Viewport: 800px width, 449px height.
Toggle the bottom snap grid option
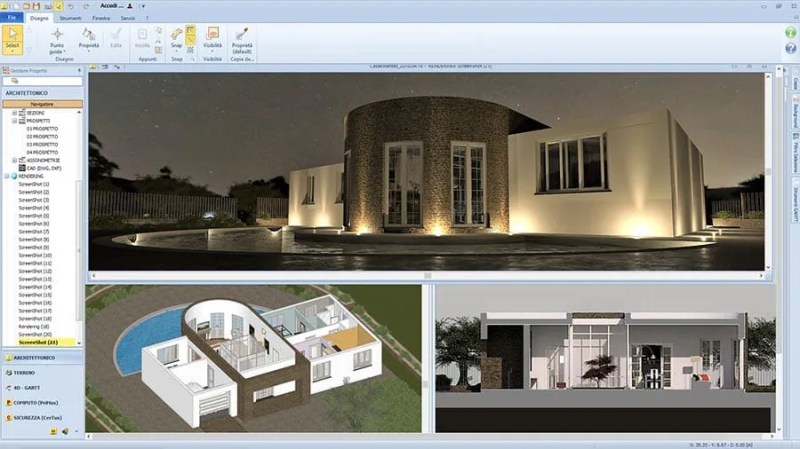coord(190,50)
